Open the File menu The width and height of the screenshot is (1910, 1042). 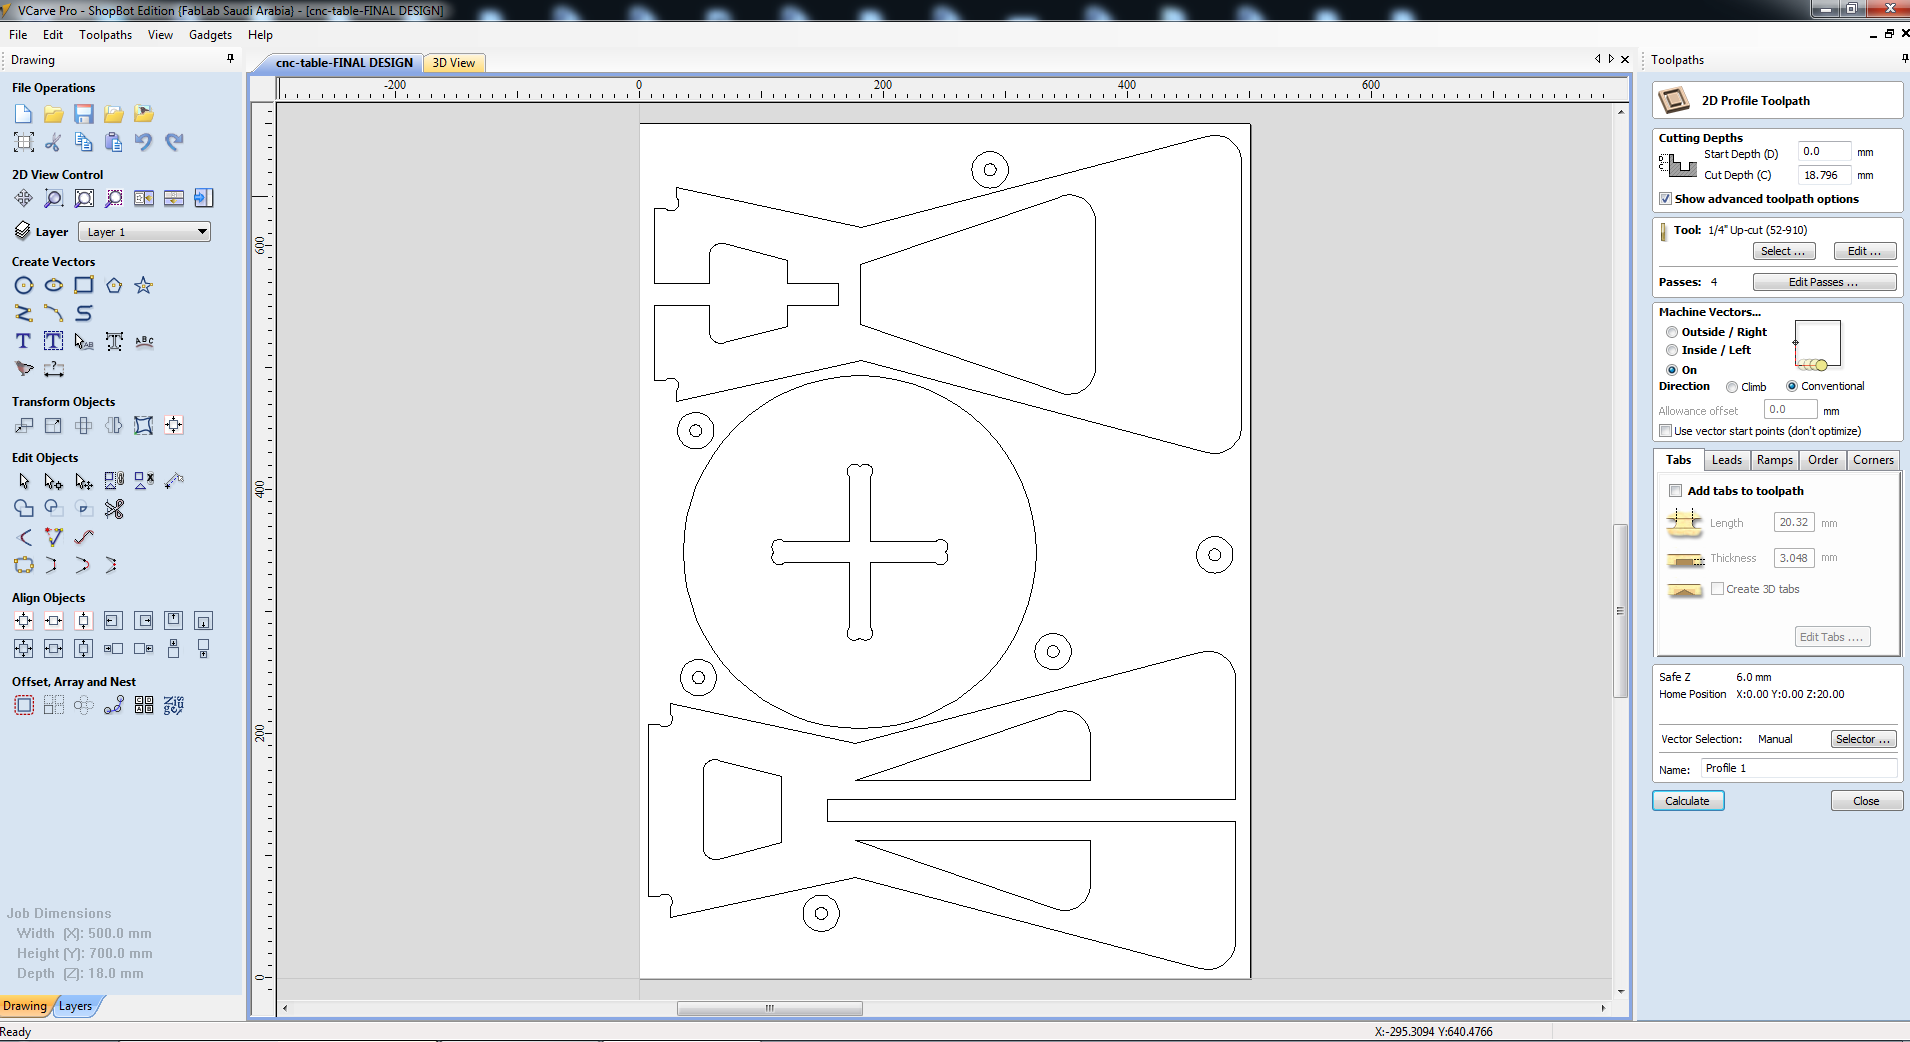pyautogui.click(x=18, y=35)
